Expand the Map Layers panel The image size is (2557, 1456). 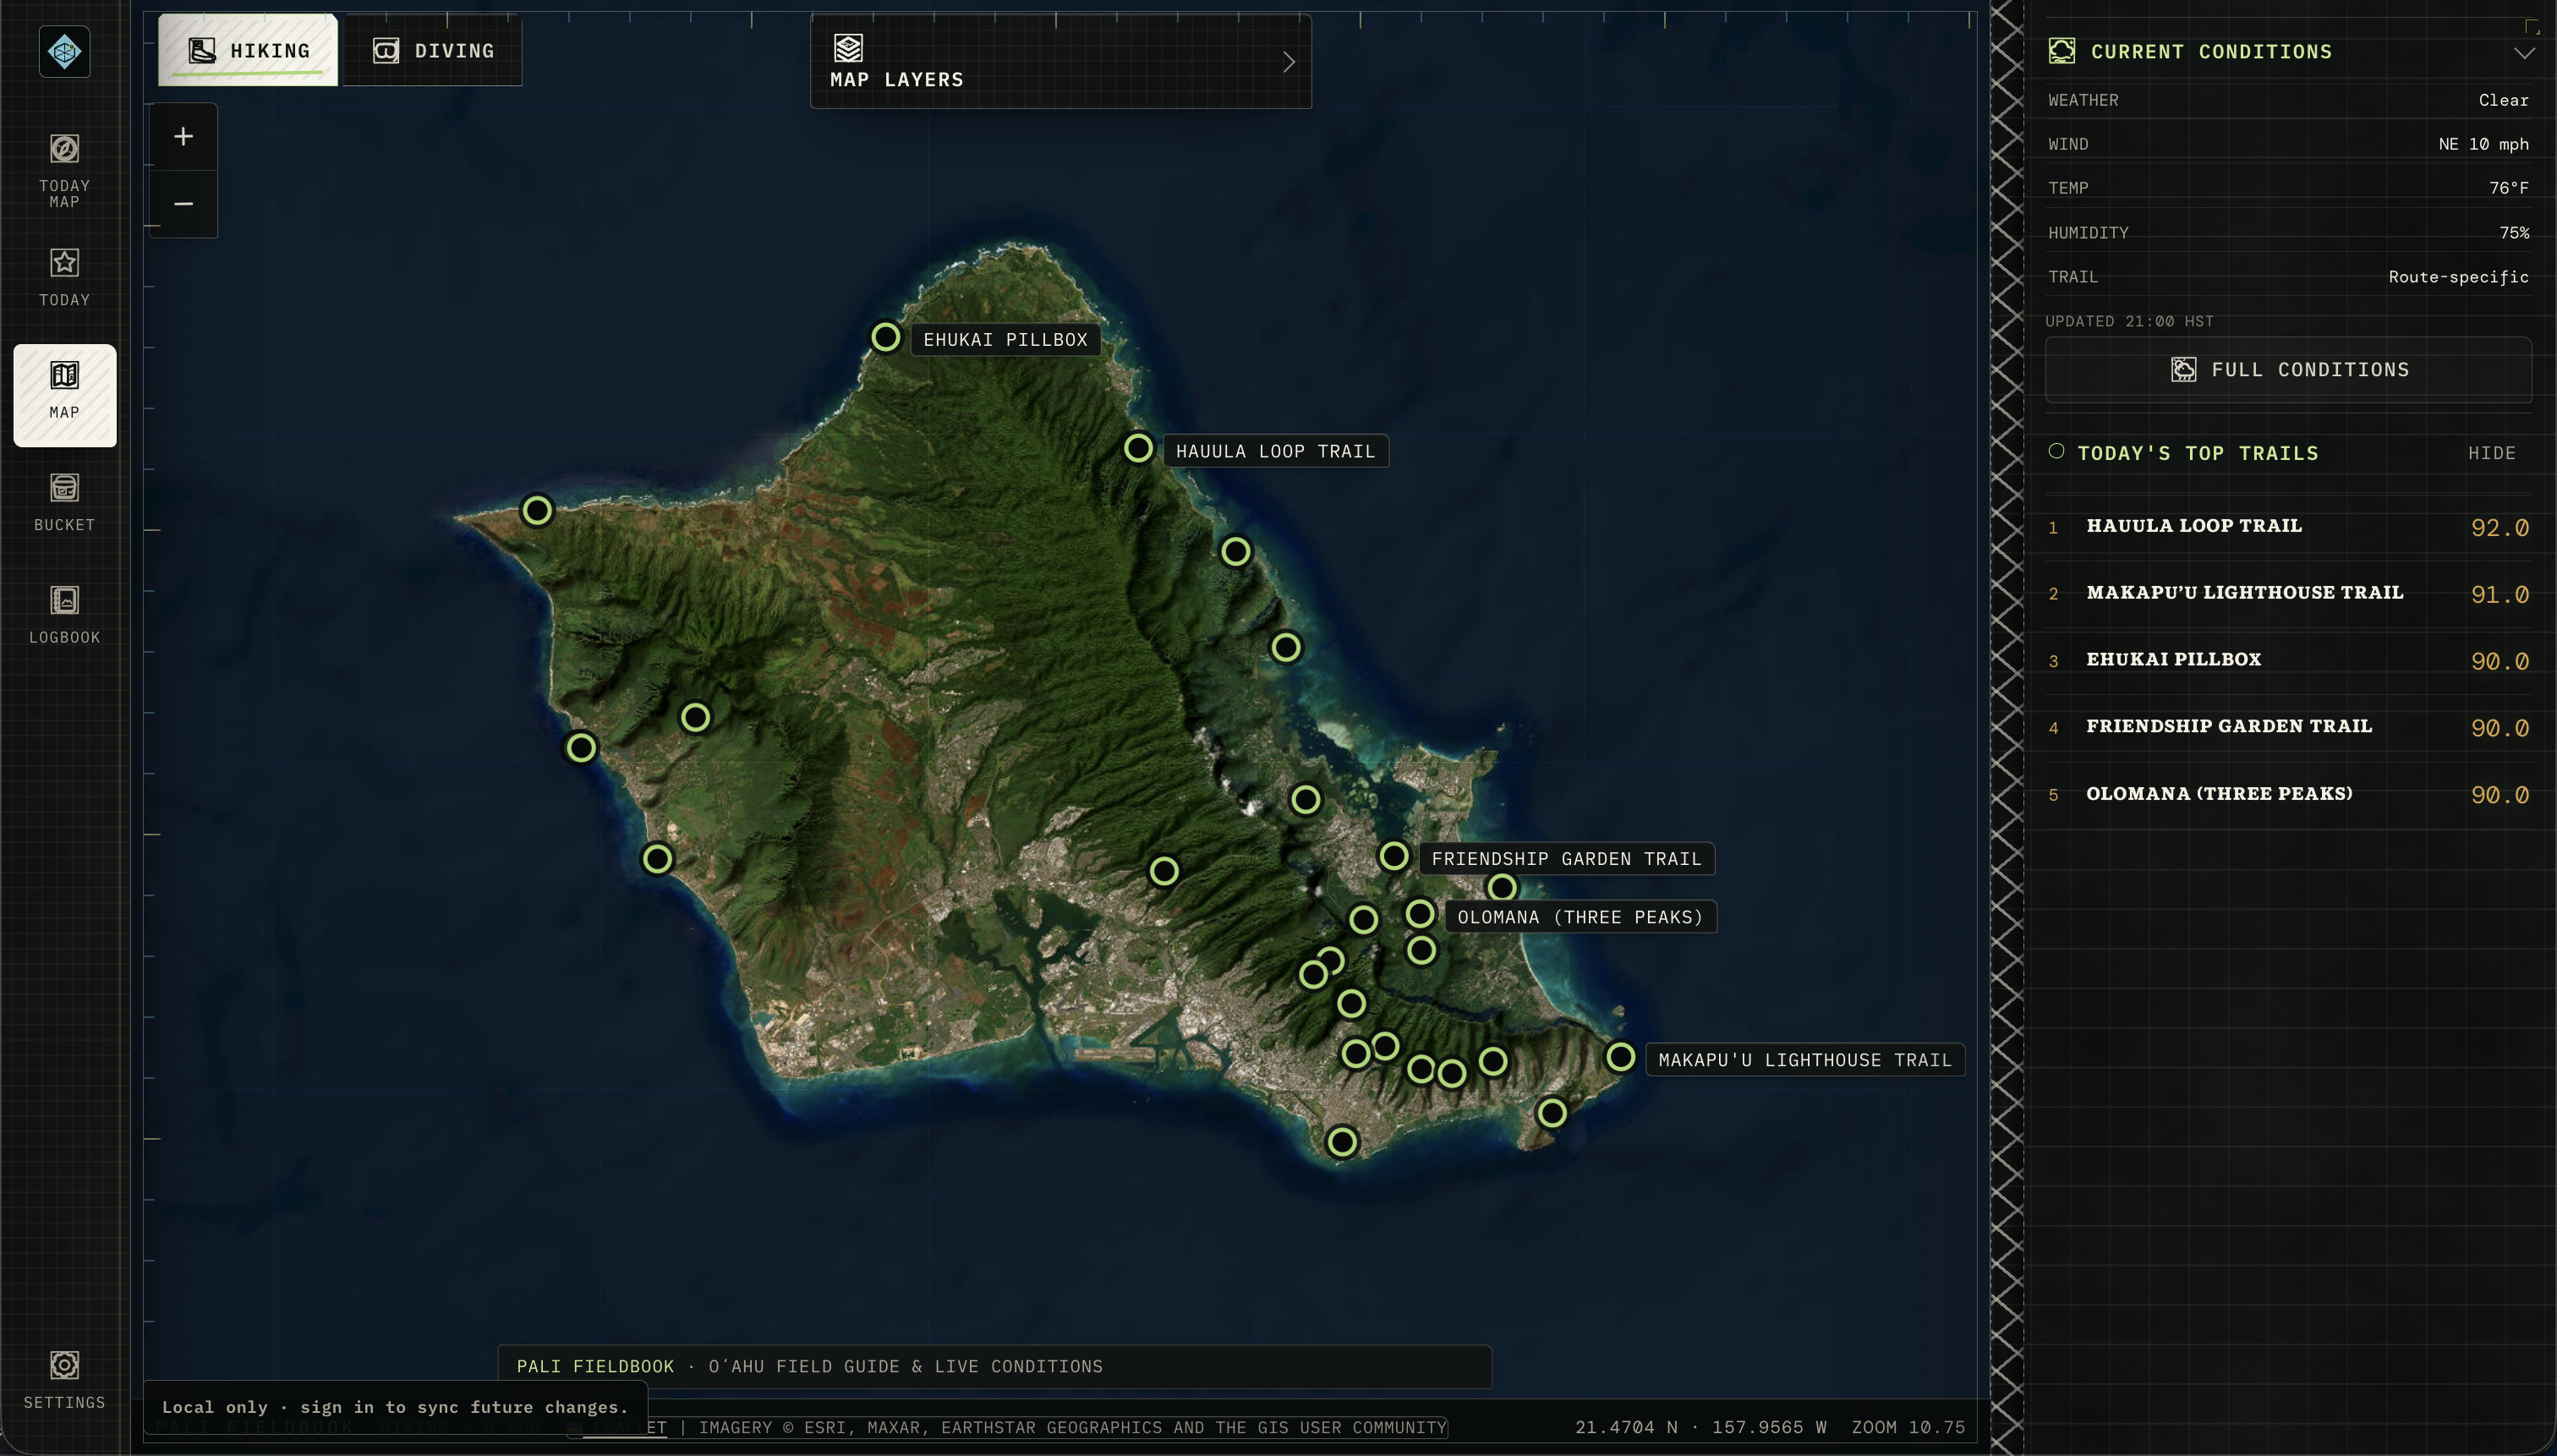coord(1061,62)
